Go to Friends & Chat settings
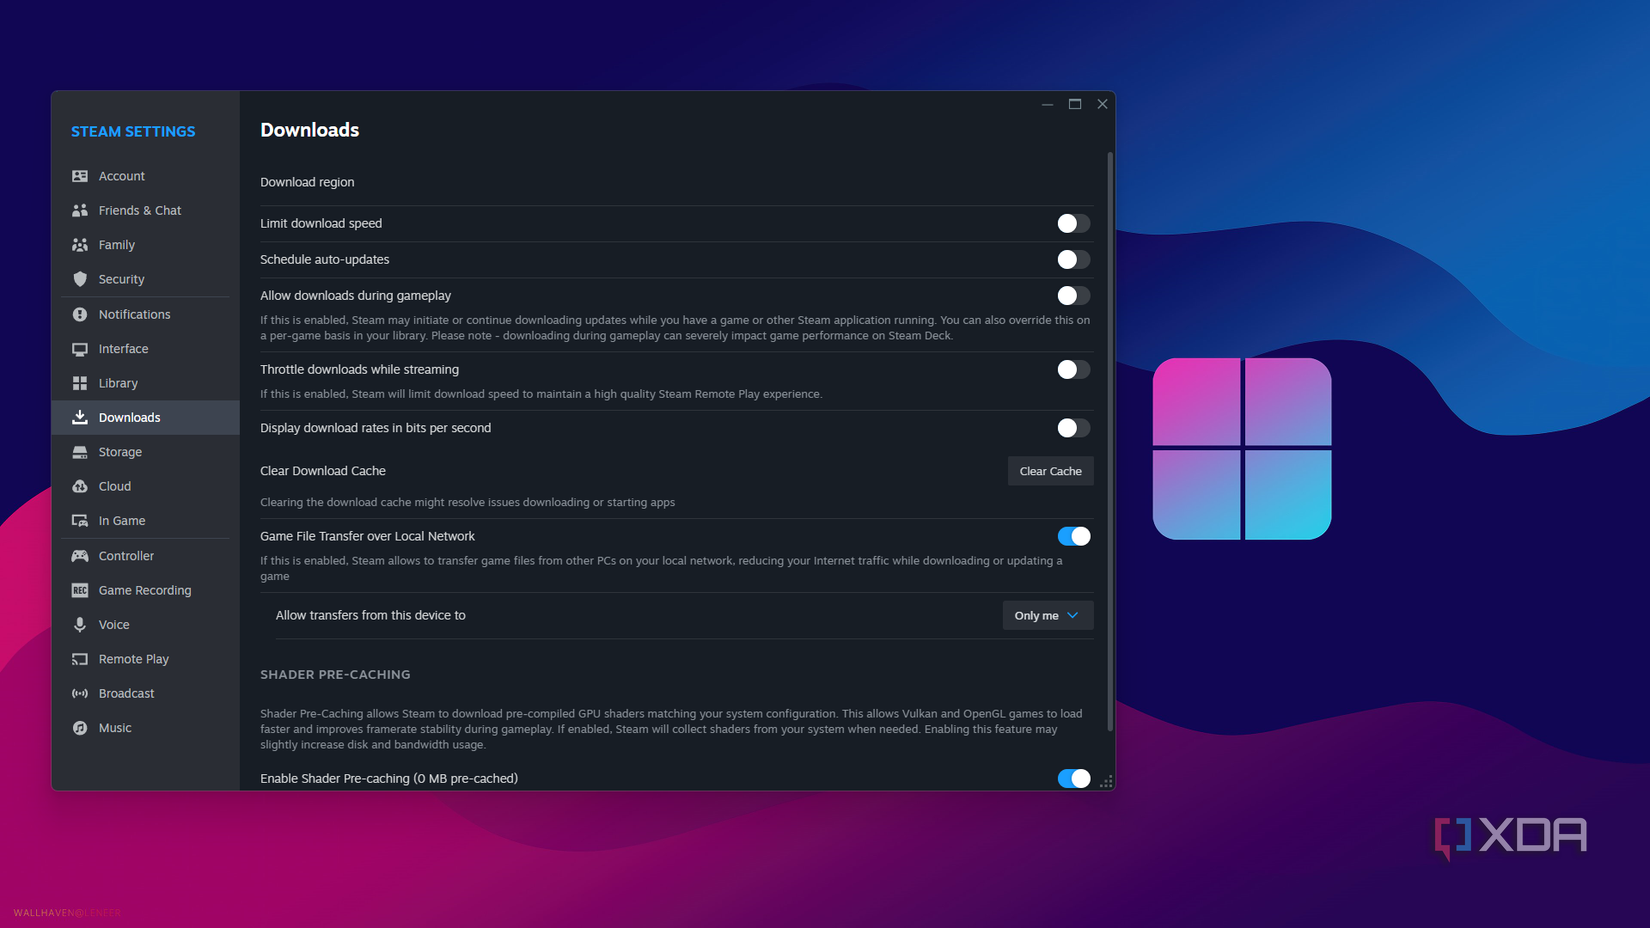 click(146, 210)
